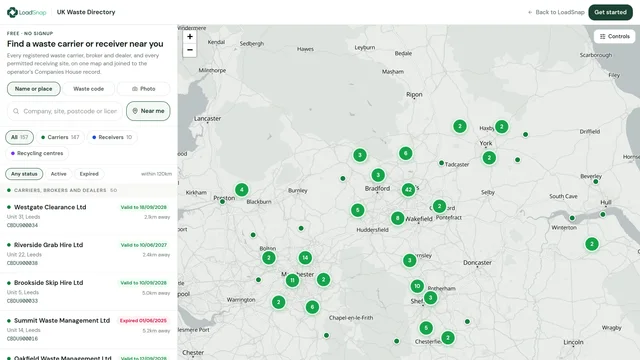Click the camera icon on Photo tab
The height and width of the screenshot is (360, 640).
pyautogui.click(x=135, y=89)
